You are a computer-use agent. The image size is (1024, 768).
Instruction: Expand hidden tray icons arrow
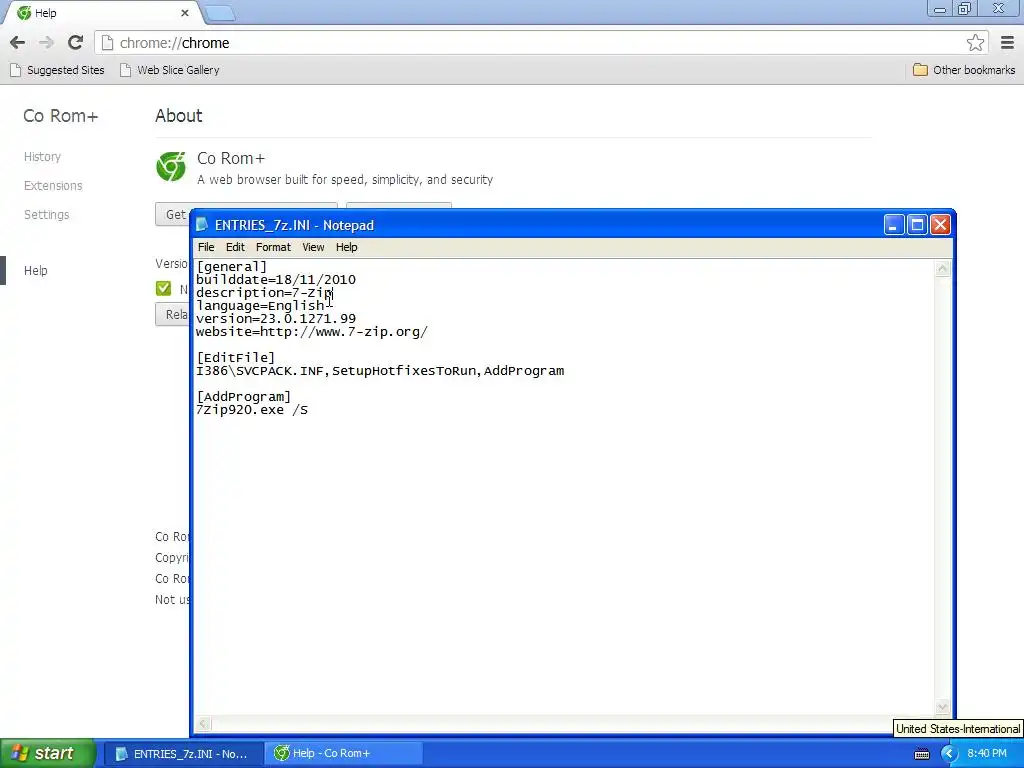[x=948, y=754]
